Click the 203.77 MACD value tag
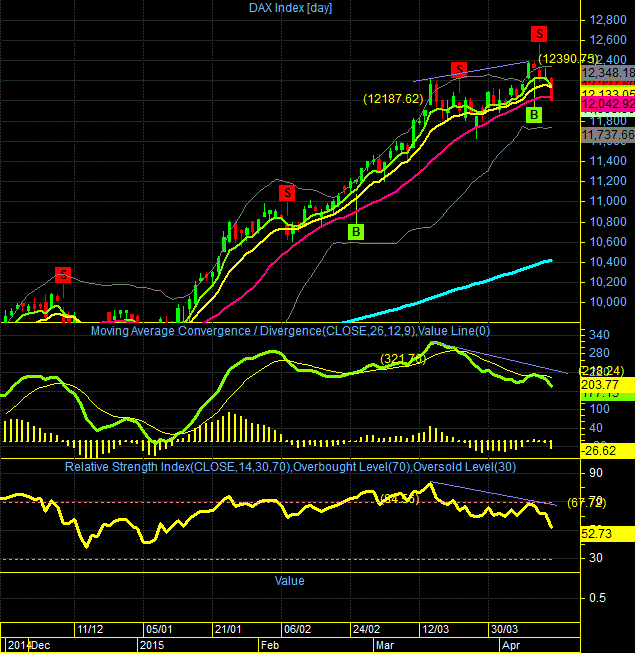This screenshot has width=635, height=653. coord(608,384)
